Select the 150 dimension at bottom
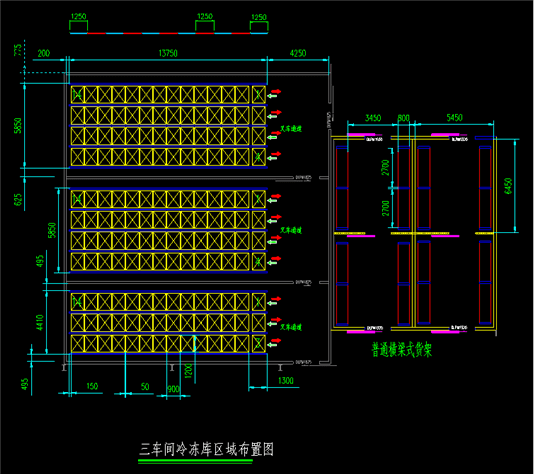The width and height of the screenshot is (534, 474). [92, 386]
